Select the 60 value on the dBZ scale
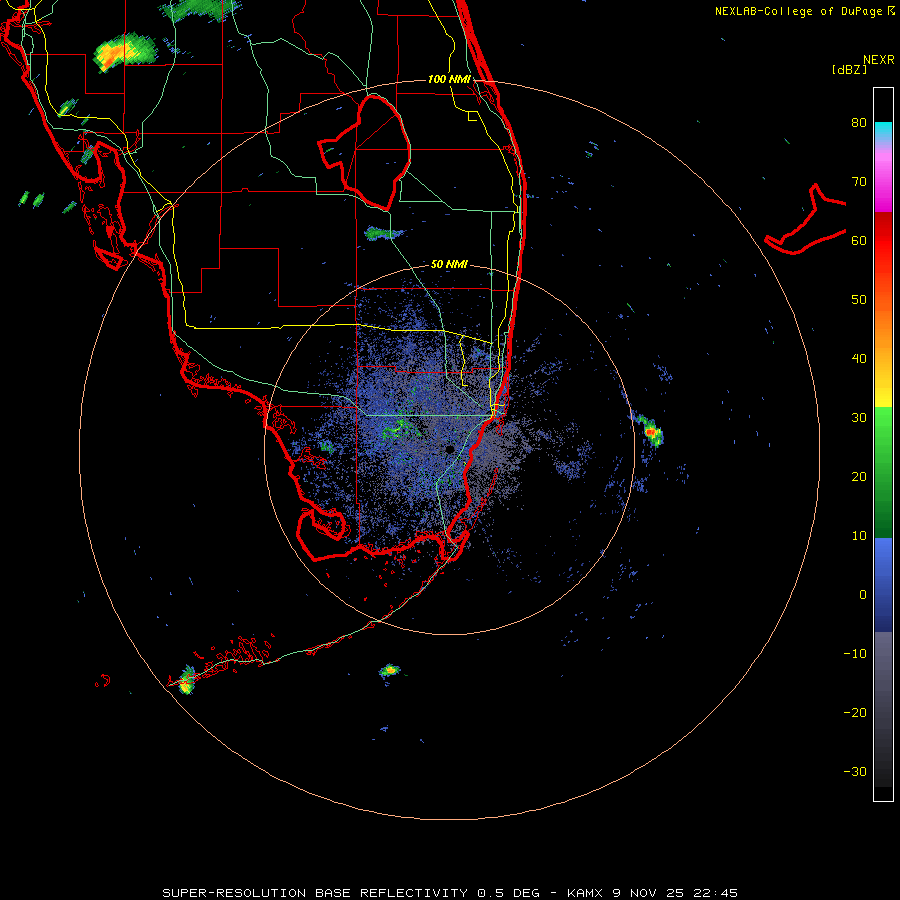Viewport: 900px width, 900px height. (x=859, y=240)
